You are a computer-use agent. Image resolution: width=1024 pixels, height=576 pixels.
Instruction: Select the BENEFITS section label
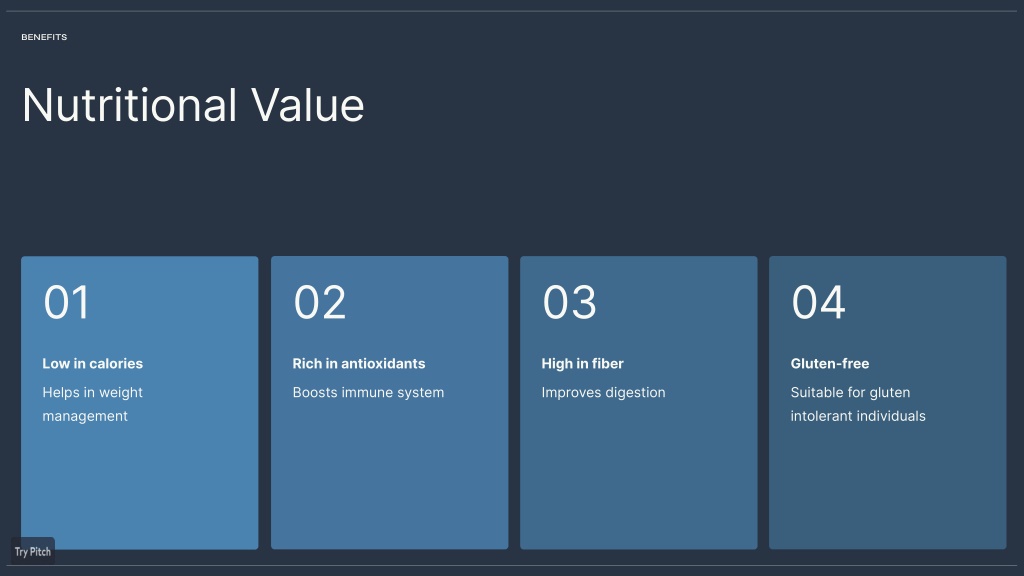(x=44, y=37)
